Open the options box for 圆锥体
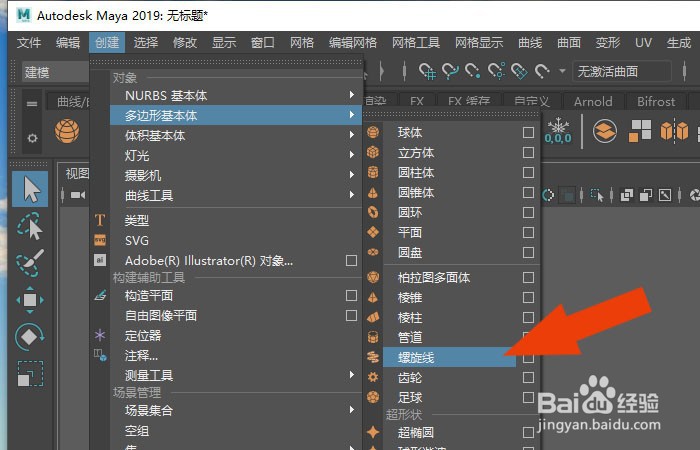 pyautogui.click(x=528, y=192)
